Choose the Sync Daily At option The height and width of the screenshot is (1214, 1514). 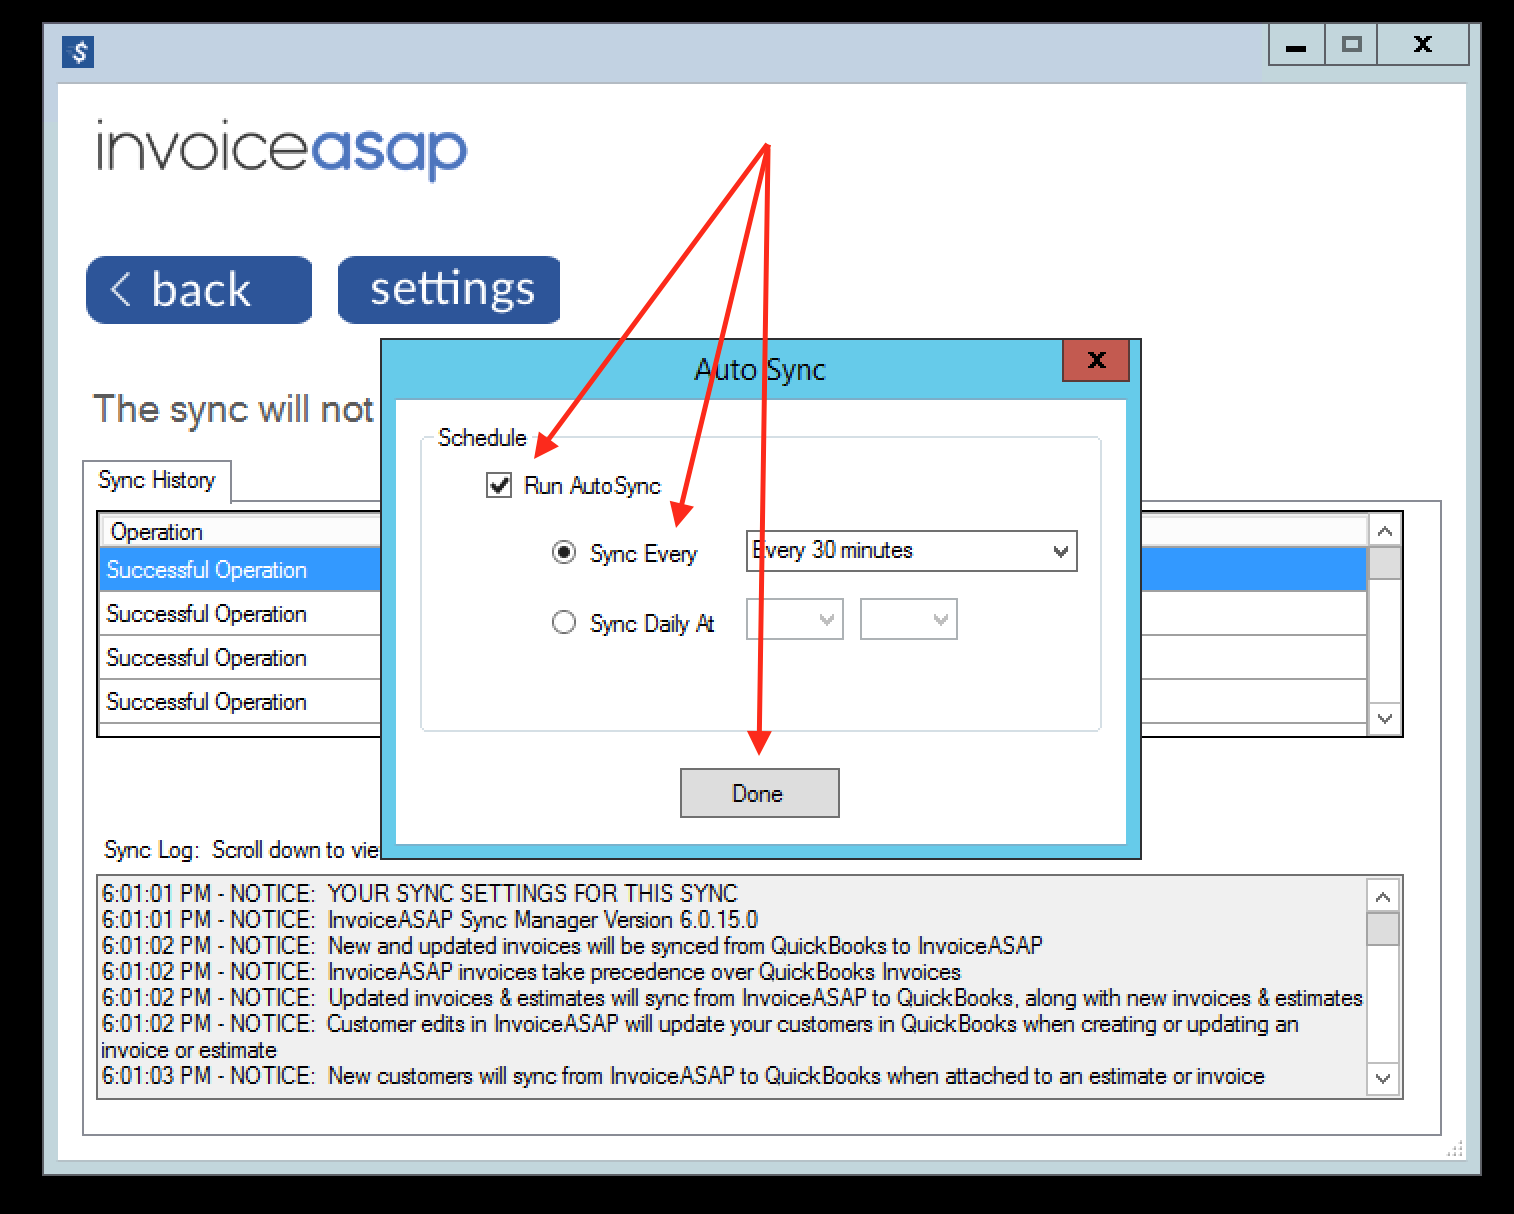pyautogui.click(x=564, y=623)
